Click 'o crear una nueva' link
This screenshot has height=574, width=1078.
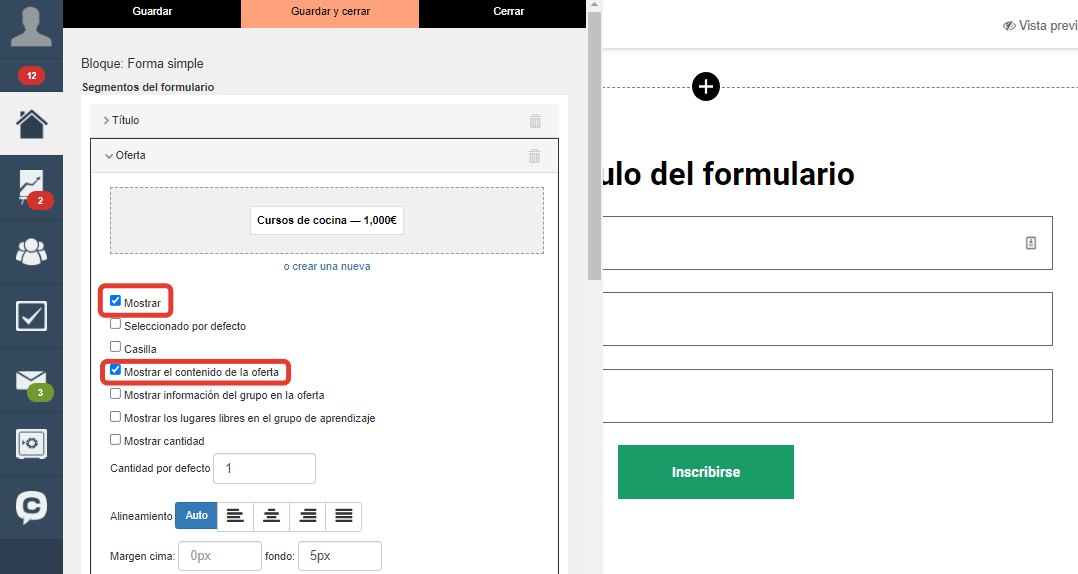(327, 266)
